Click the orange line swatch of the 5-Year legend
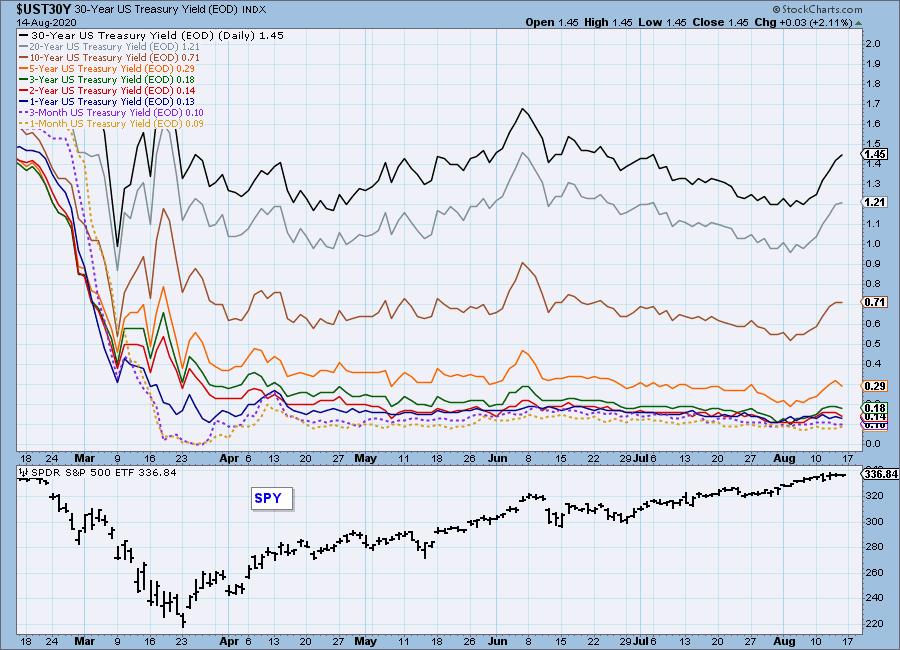This screenshot has width=900, height=650. [x=24, y=68]
